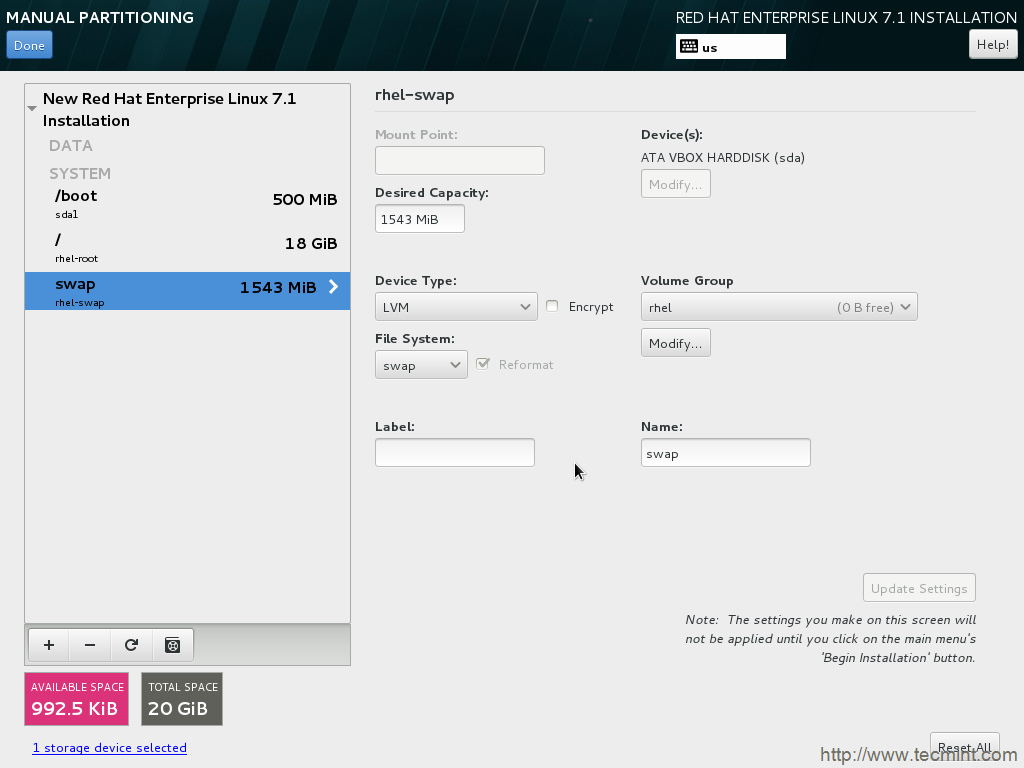
Task: Click the SYSTEM section heading
Action: [x=80, y=174]
